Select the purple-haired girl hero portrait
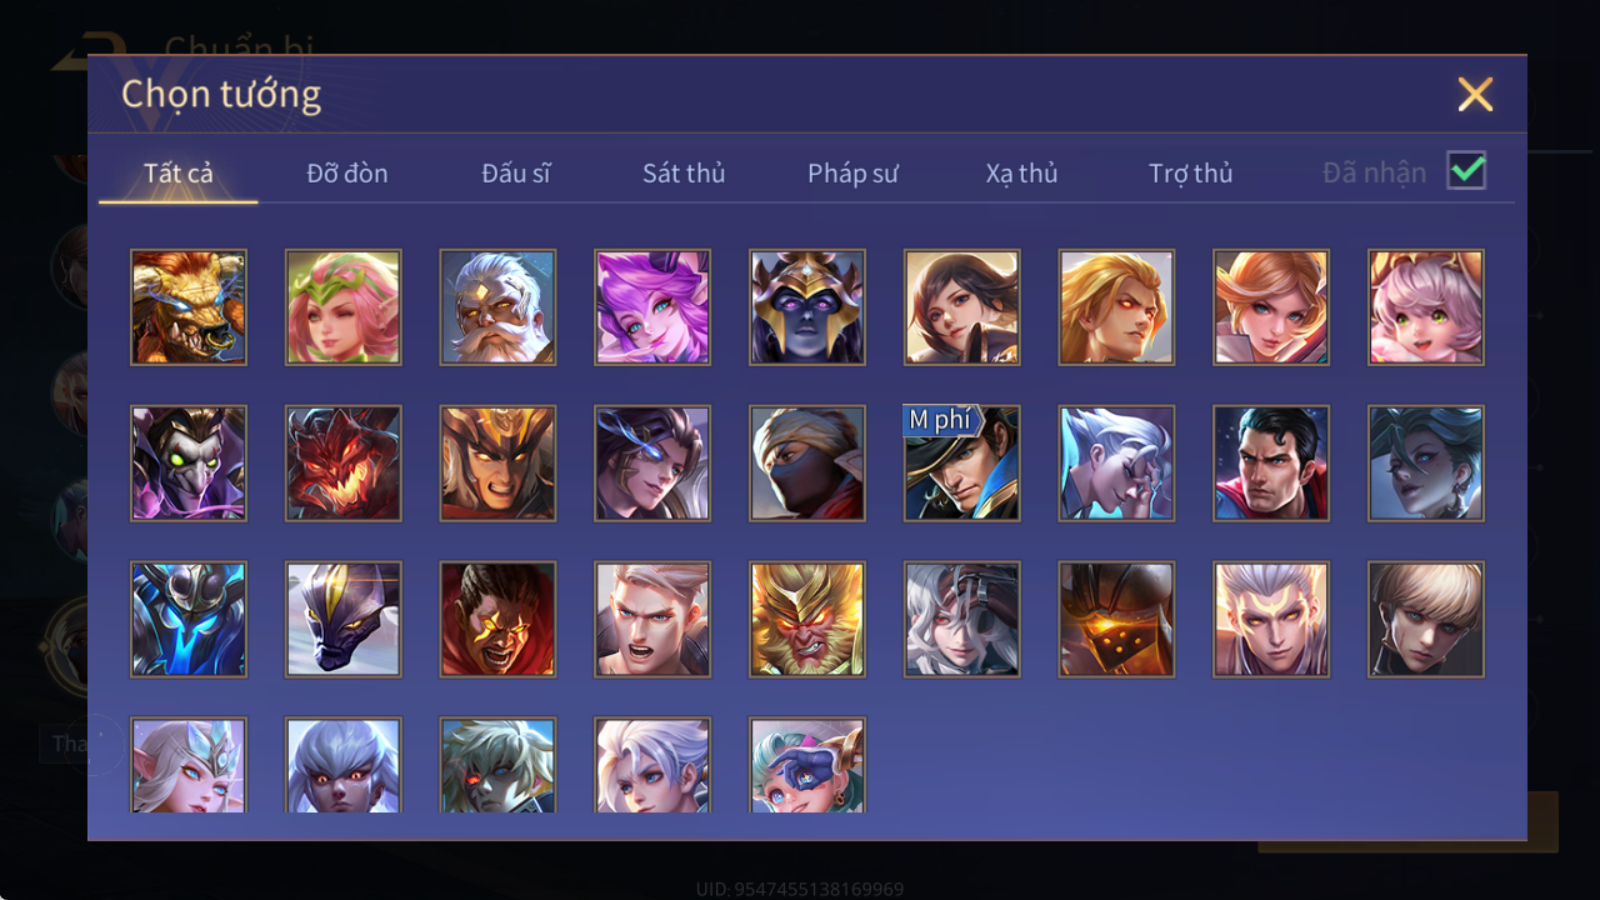1600x900 pixels. [x=652, y=307]
